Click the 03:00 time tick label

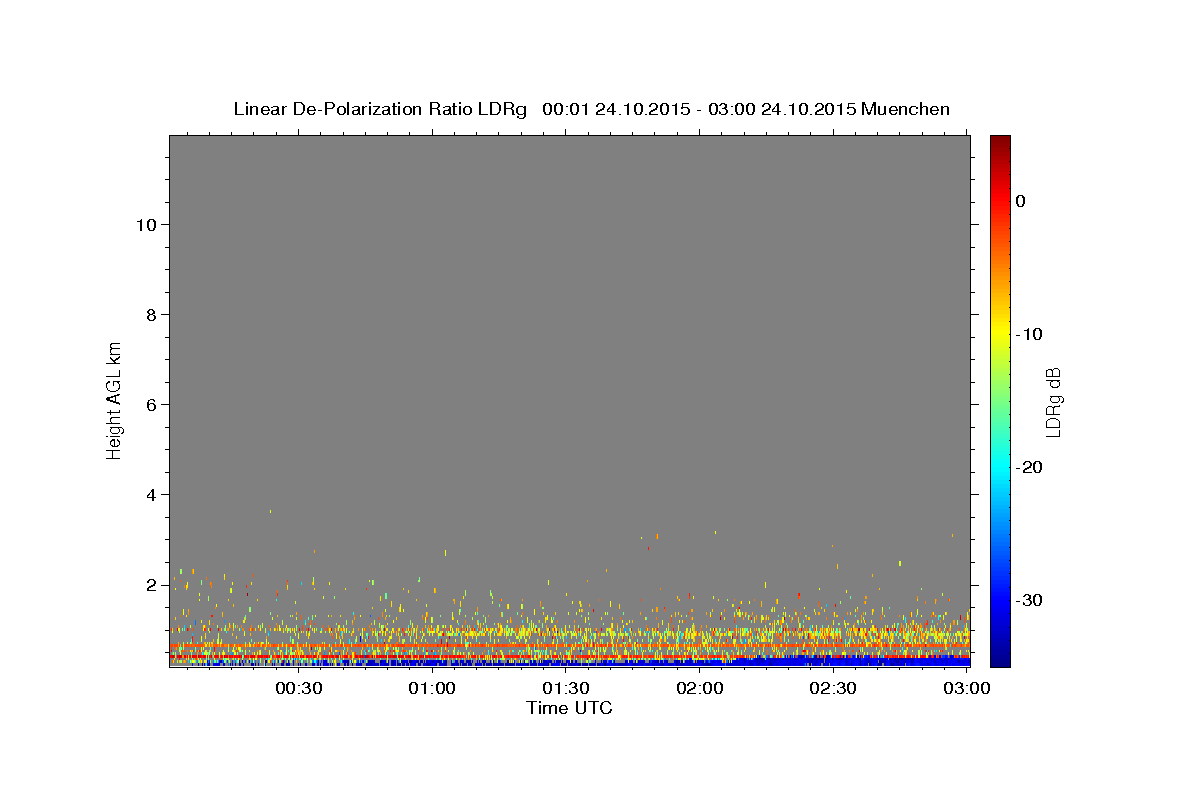click(967, 688)
